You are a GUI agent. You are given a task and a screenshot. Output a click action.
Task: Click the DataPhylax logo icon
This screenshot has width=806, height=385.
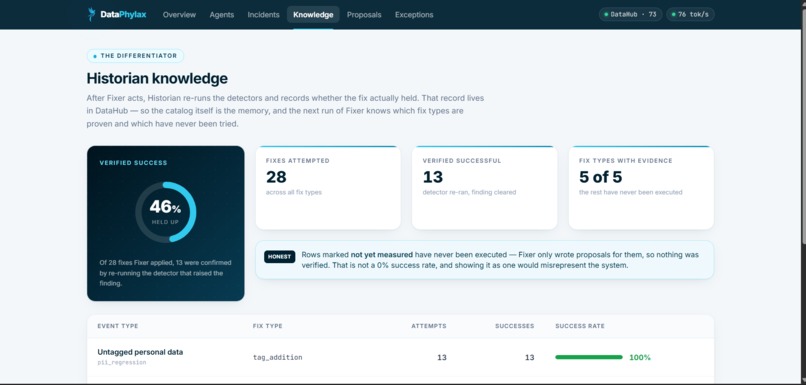91,14
